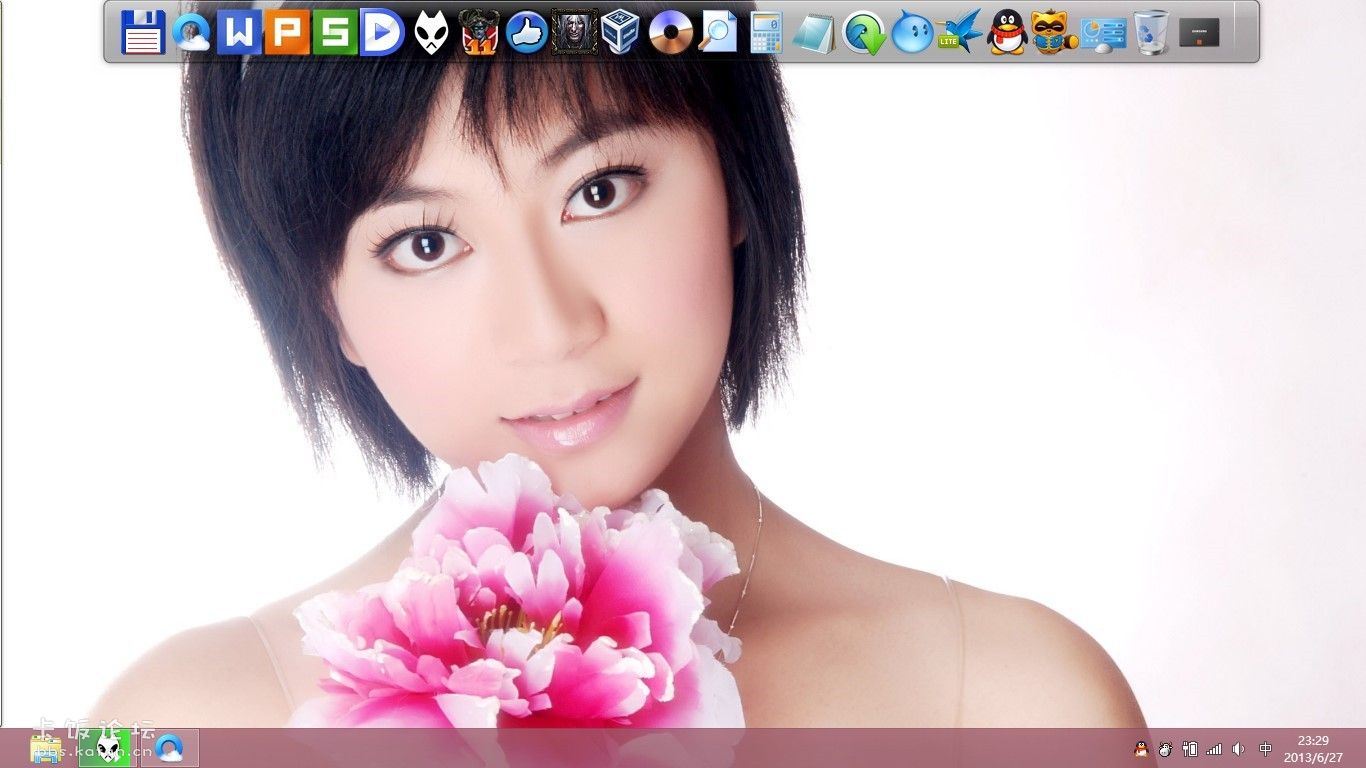Open the network signal tray icon

coord(1214,748)
